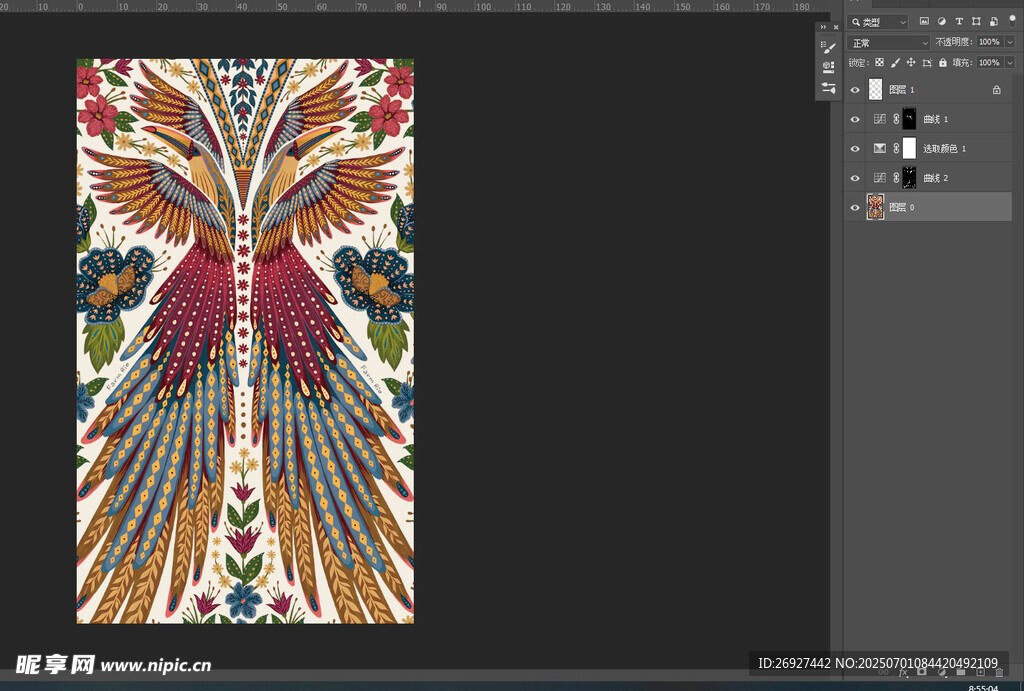The height and width of the screenshot is (691, 1024).
Task: Filter layers by adjustment layer type
Action: [942, 21]
